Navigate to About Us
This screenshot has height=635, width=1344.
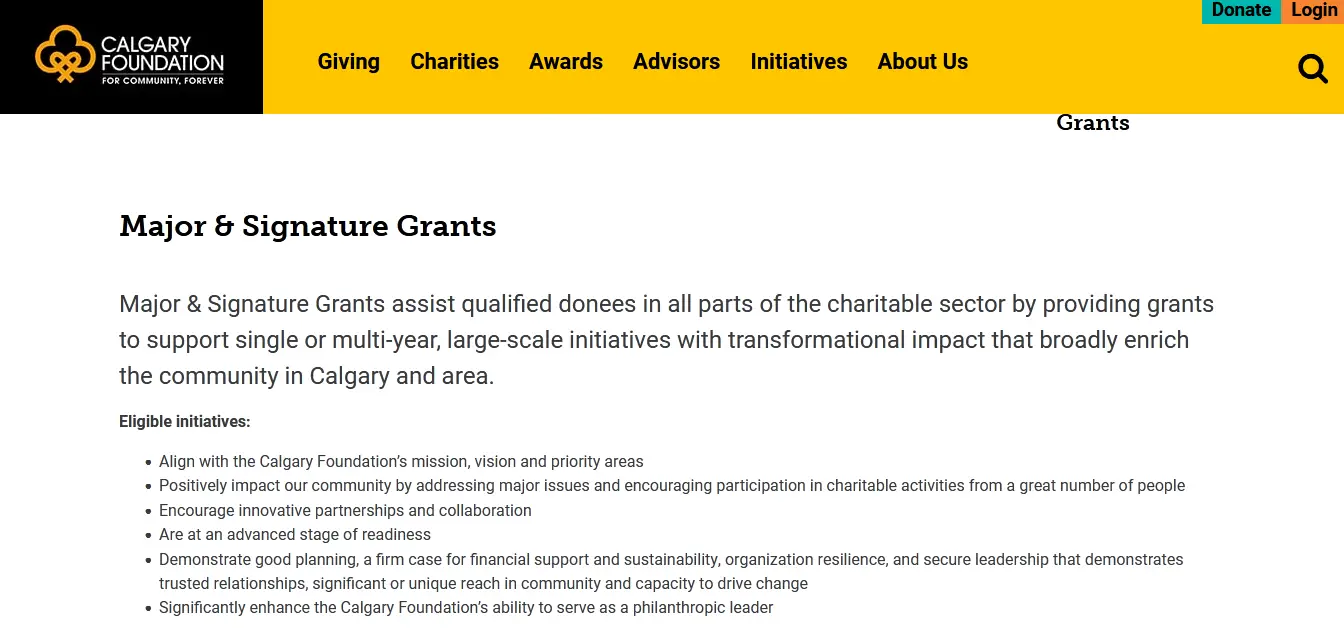point(922,62)
